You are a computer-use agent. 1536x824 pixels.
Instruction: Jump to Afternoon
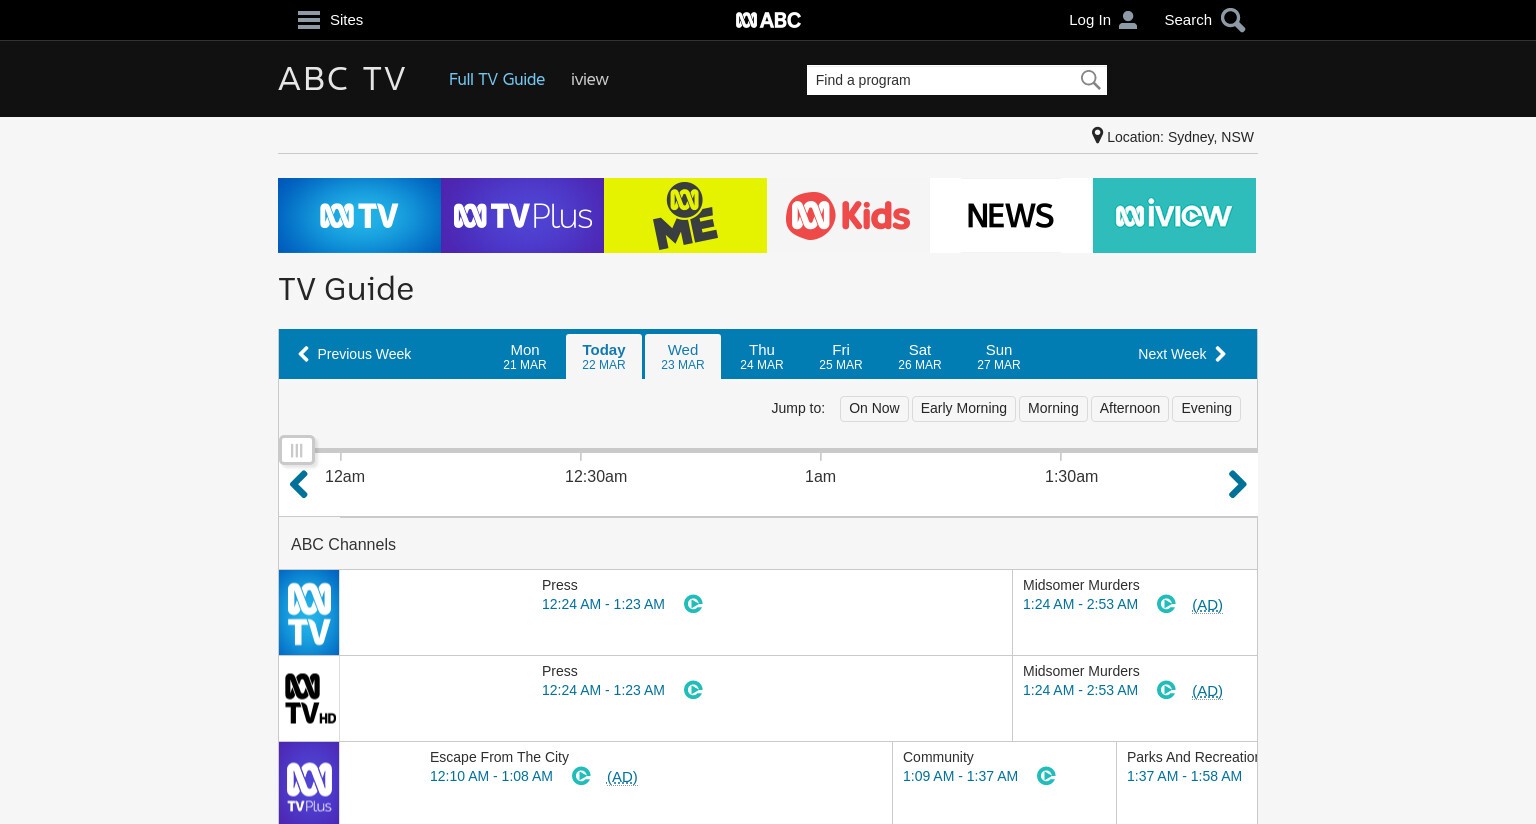pos(1130,408)
